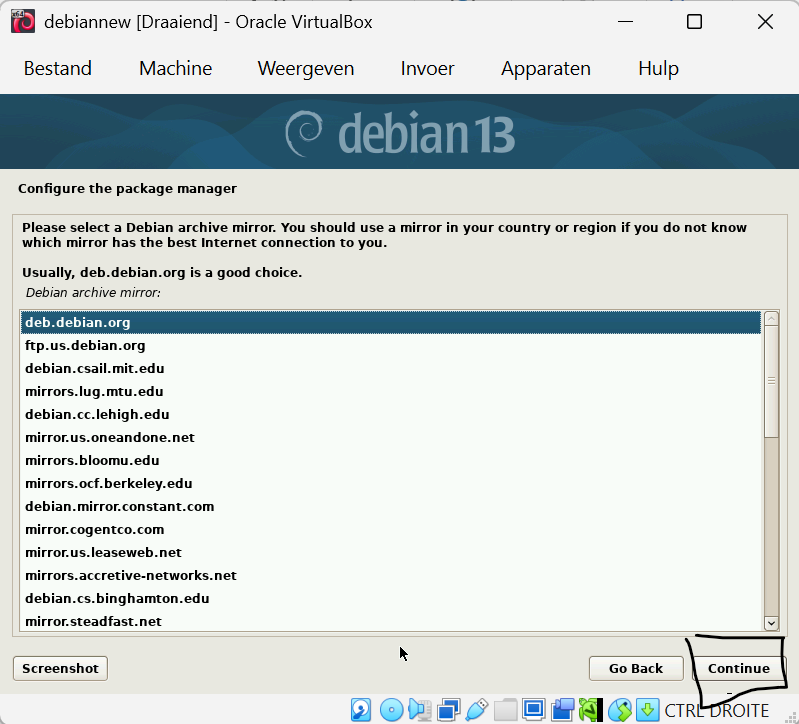The height and width of the screenshot is (724, 799).
Task: Select mirror.us.oneandone.net
Action: pyautogui.click(x=391, y=437)
